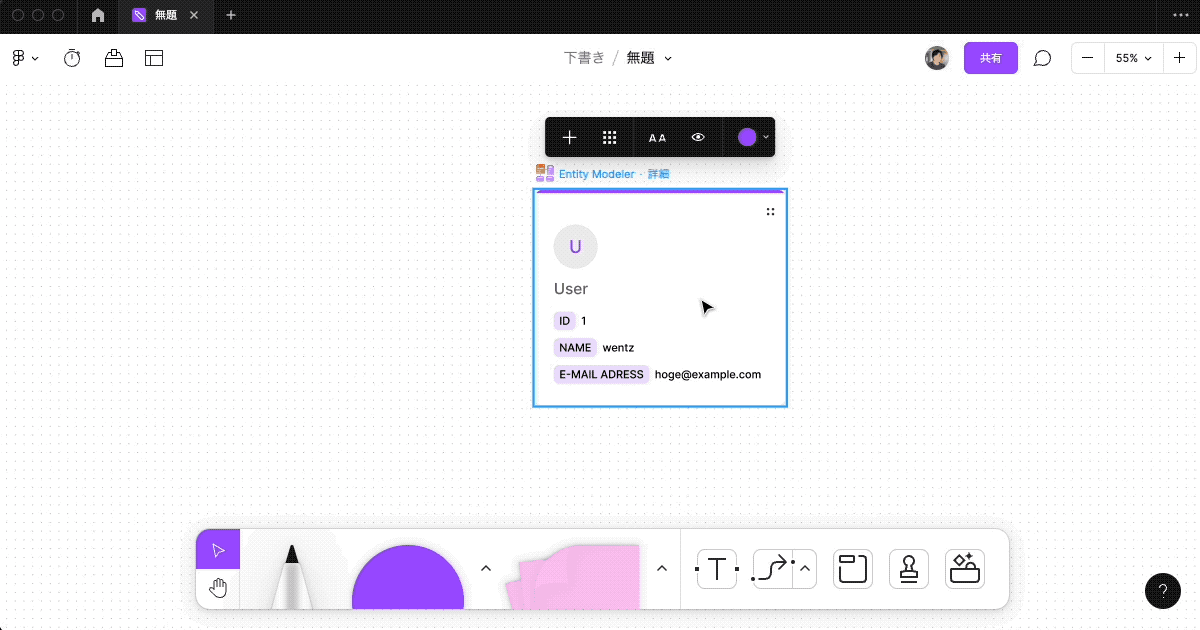
Task: Pick the purple circle shape tool
Action: point(408,578)
